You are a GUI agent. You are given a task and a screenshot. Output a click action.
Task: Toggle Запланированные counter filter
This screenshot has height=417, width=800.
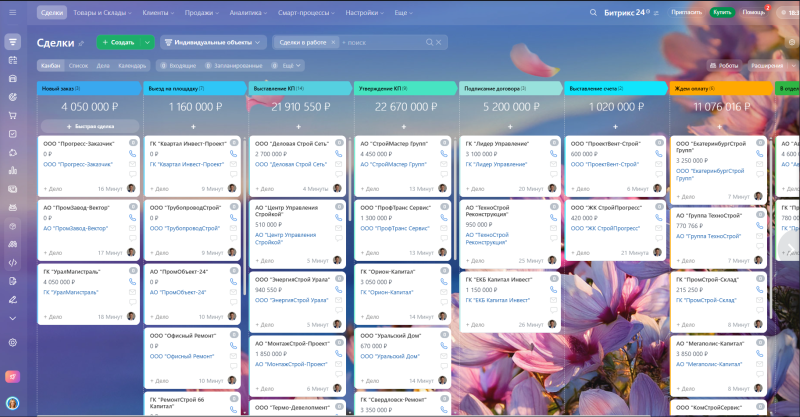point(234,65)
